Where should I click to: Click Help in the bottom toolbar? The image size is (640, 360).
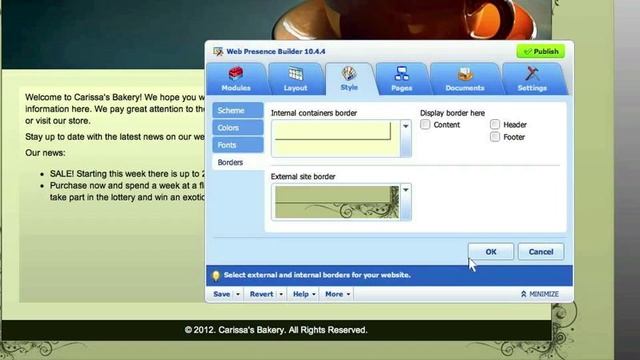[x=300, y=294]
